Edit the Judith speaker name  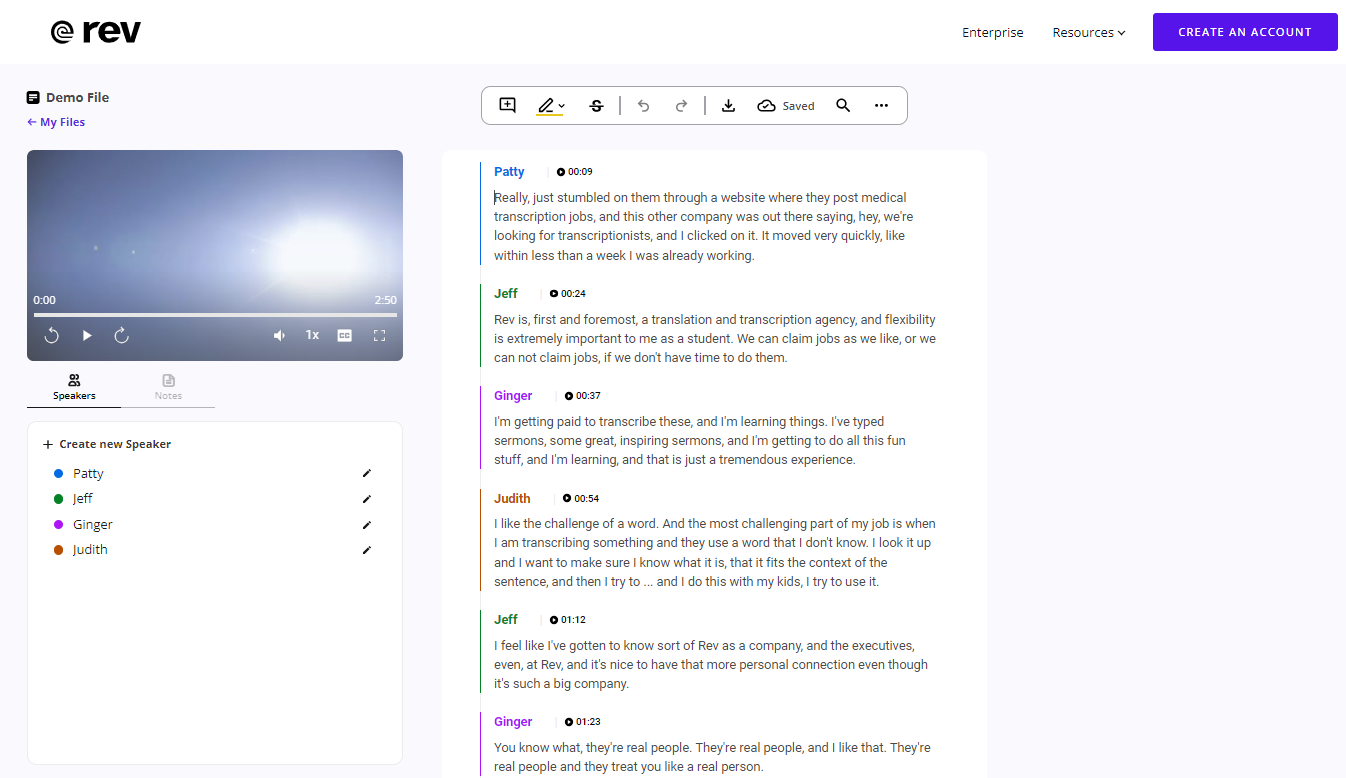point(367,550)
